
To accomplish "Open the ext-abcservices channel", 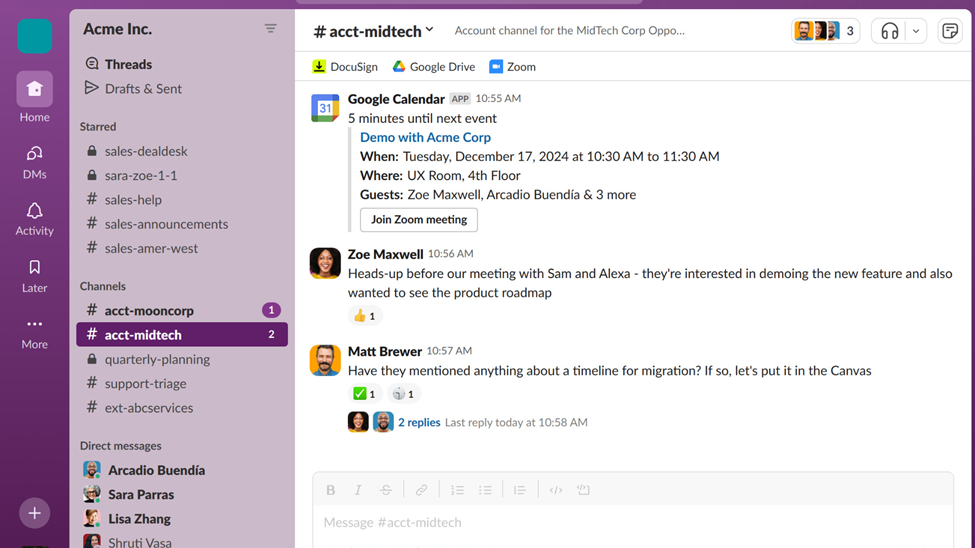I will tap(182, 408).
